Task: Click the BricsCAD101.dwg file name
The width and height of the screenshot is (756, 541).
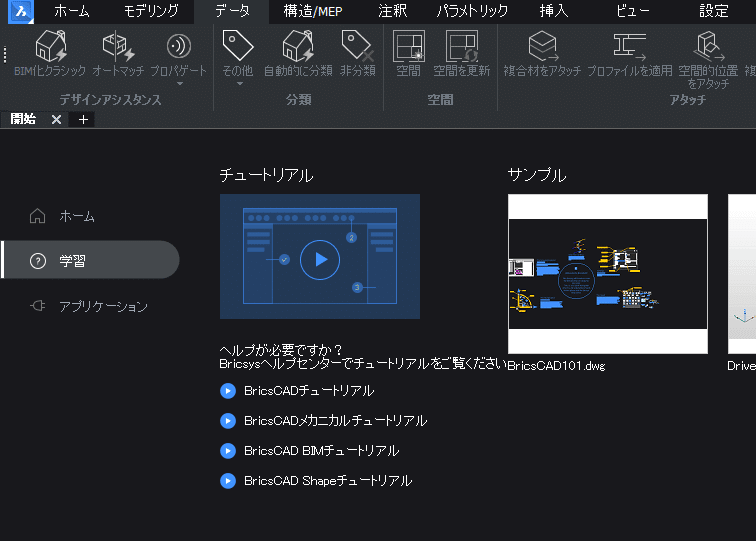Action: click(x=556, y=365)
